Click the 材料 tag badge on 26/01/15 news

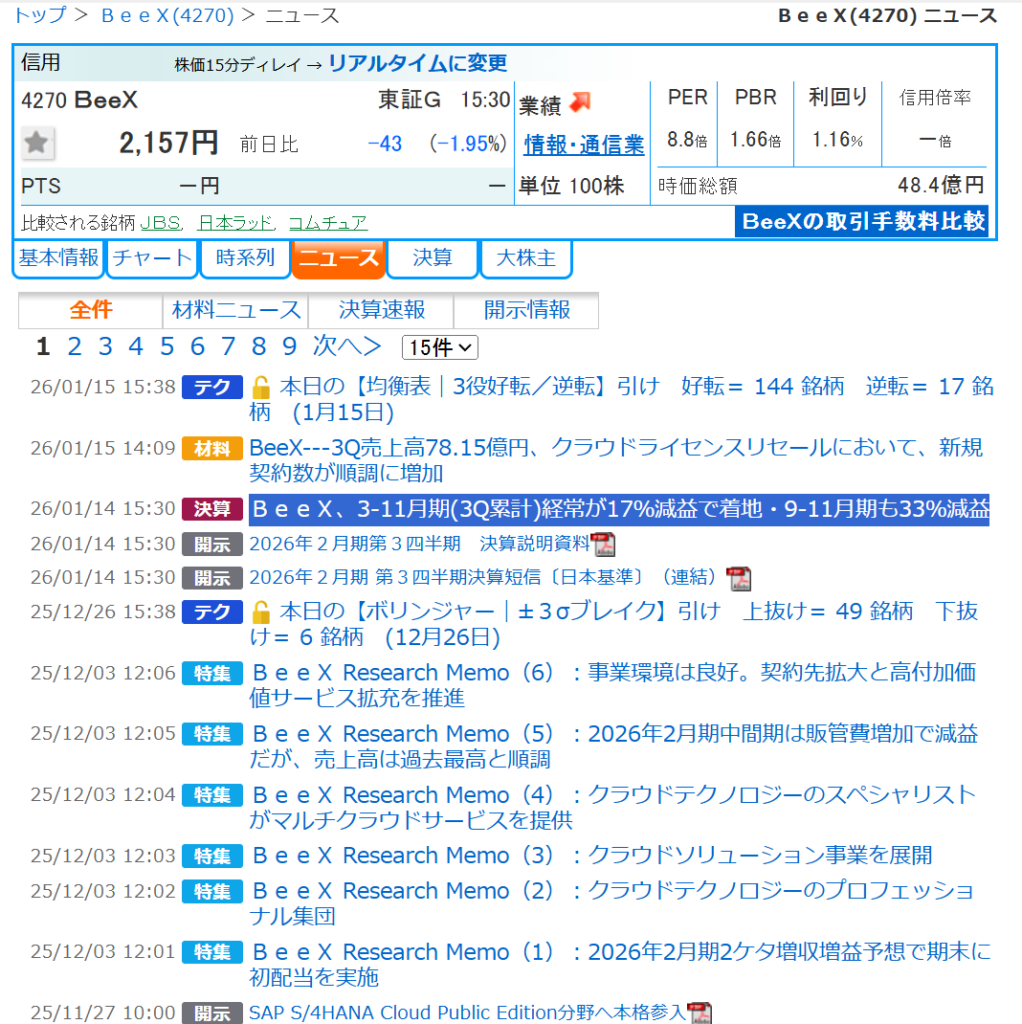point(211,449)
